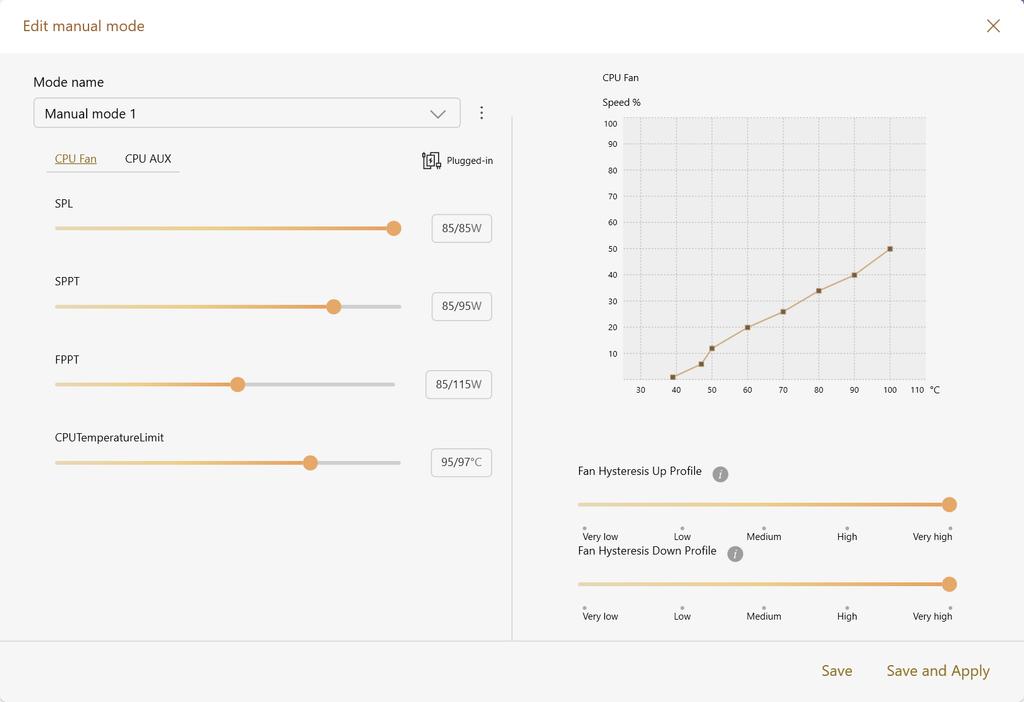Screen dimensions: 1024x702
Task: Switch to the CPU AUX tab
Action: pyautogui.click(x=148, y=159)
